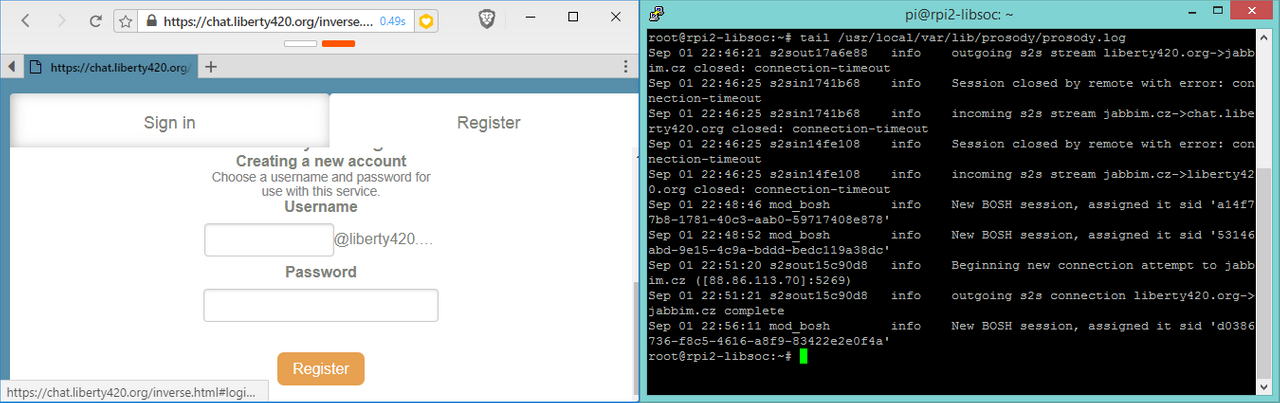This screenshot has width=1280, height=403.
Task: Bookmark this page with the star icon
Action: (125, 20)
